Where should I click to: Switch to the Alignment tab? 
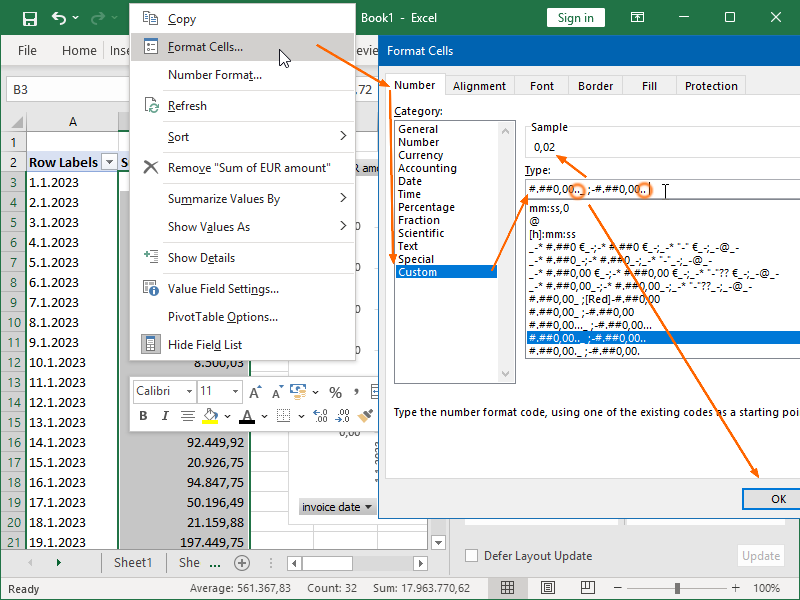tap(479, 85)
